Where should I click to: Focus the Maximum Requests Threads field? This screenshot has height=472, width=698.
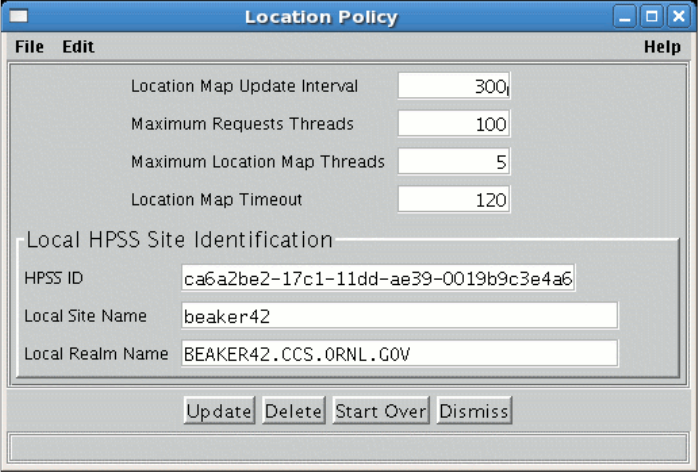454,124
